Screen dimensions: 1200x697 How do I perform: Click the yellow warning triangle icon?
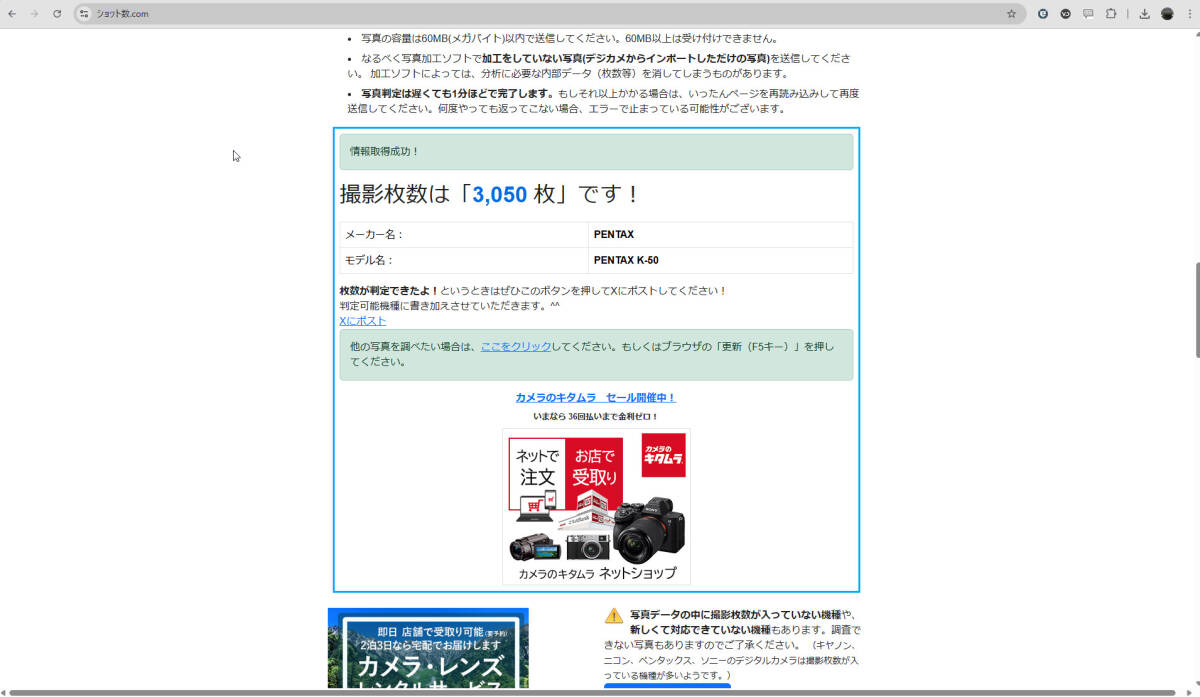(613, 615)
